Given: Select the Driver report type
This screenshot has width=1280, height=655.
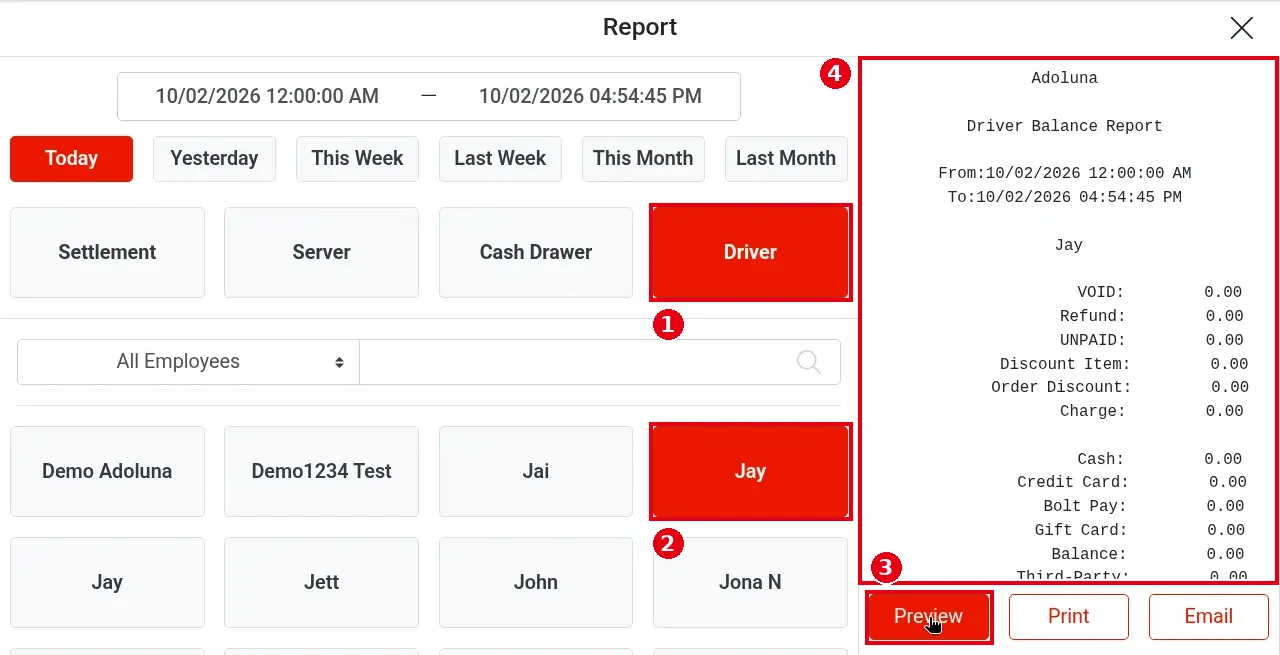Looking at the screenshot, I should [x=750, y=252].
